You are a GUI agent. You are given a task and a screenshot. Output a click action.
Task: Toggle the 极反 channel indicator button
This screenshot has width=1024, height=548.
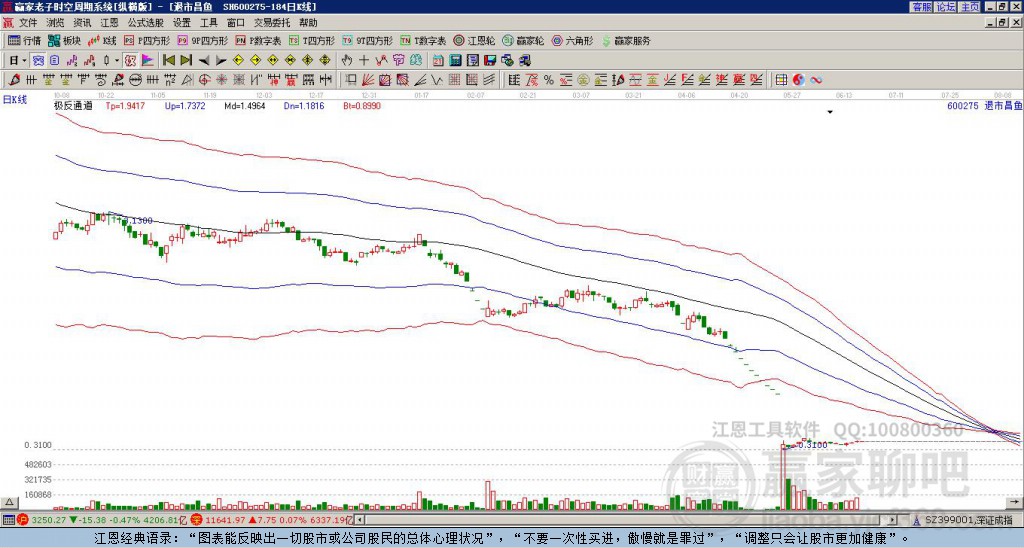(x=130, y=61)
